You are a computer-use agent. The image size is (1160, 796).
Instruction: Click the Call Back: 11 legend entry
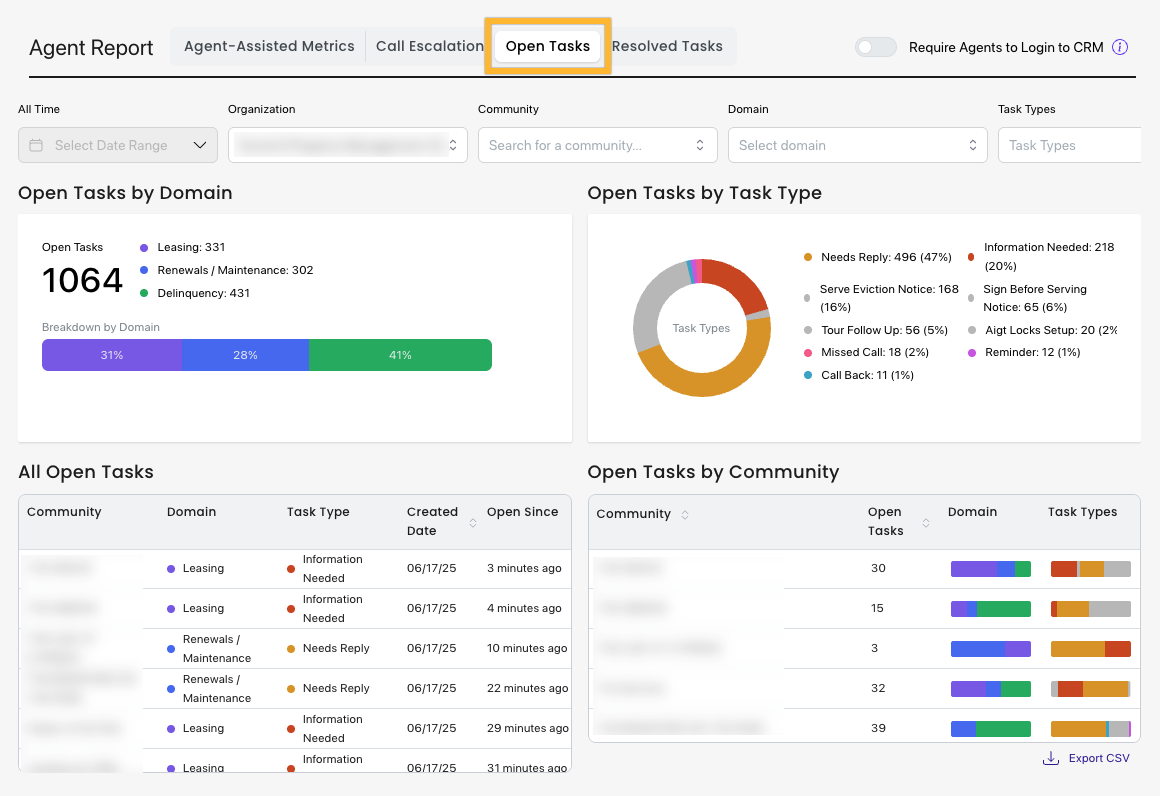(x=859, y=375)
